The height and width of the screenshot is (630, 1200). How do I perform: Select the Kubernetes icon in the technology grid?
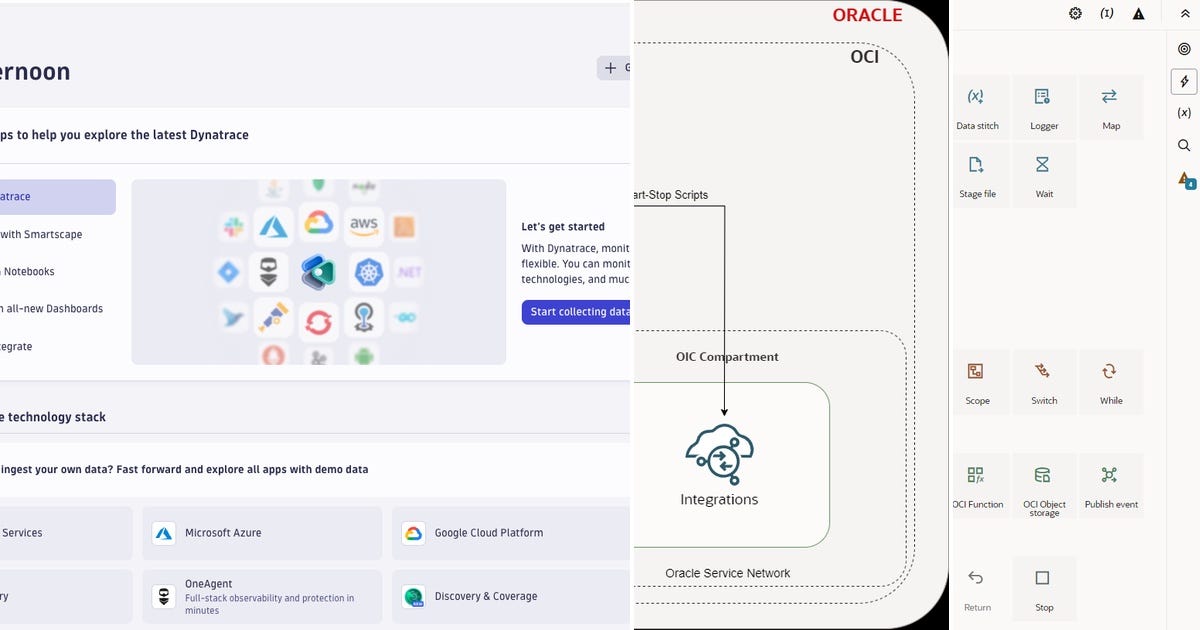point(368,272)
